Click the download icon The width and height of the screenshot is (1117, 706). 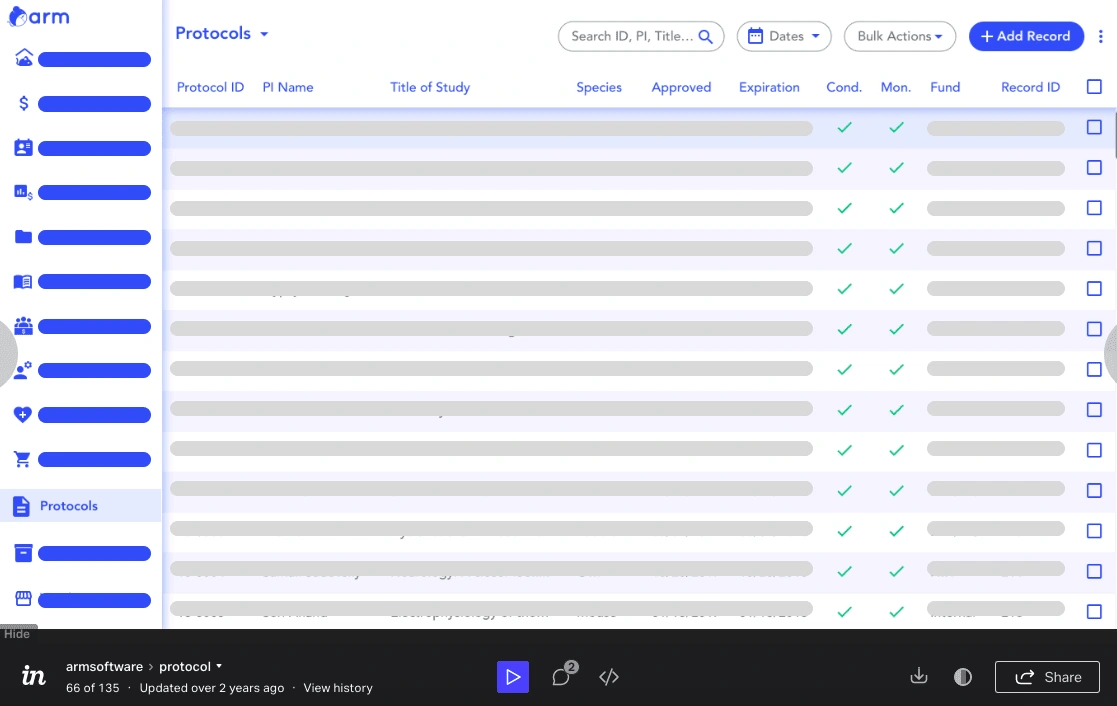click(919, 676)
